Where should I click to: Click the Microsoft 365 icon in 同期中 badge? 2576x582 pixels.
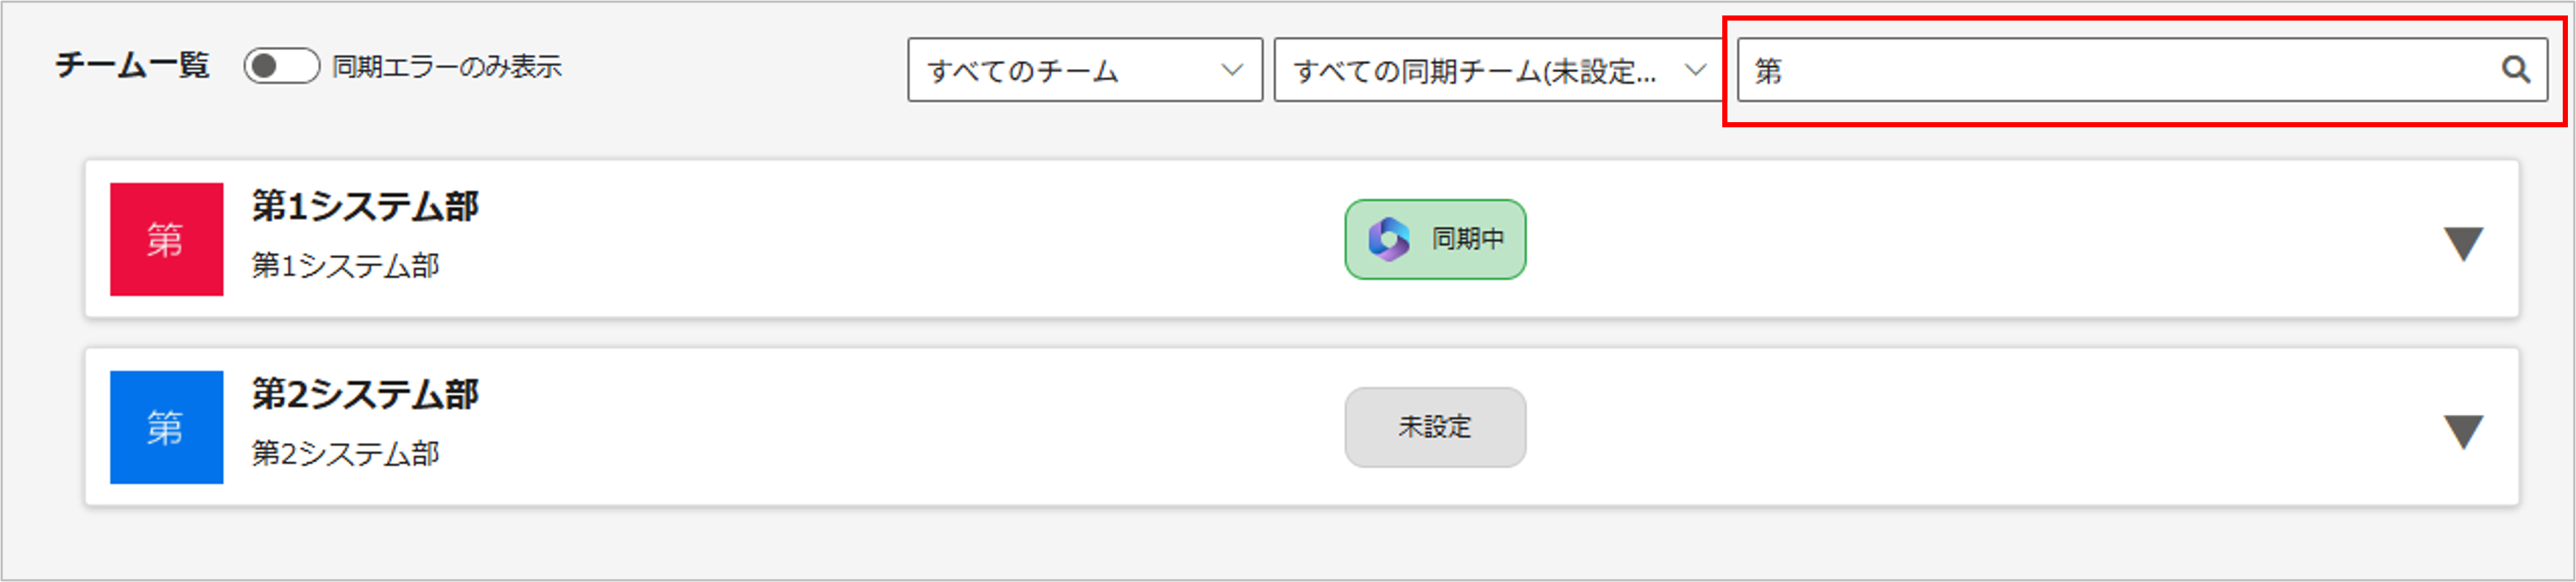[1388, 239]
